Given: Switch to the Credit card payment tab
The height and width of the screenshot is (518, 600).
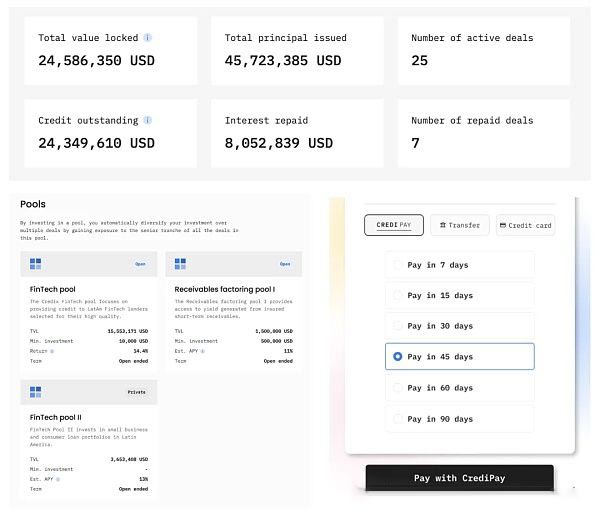Looking at the screenshot, I should (525, 225).
